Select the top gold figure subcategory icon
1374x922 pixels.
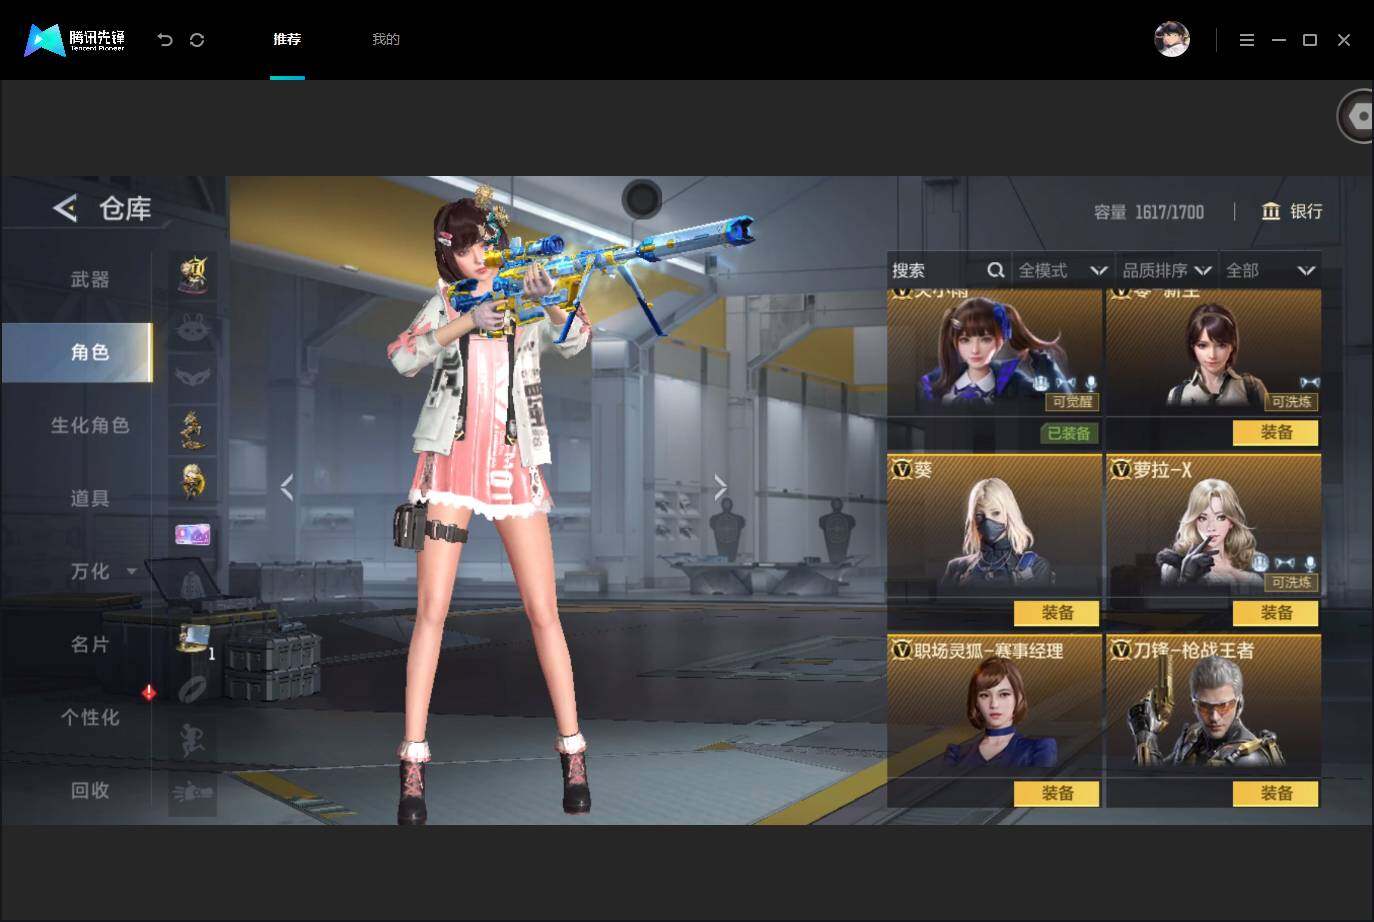192,274
